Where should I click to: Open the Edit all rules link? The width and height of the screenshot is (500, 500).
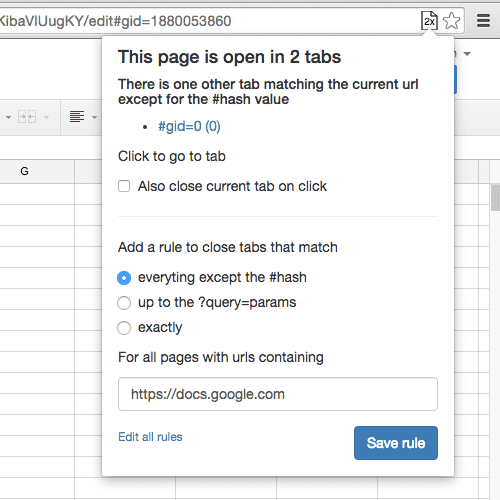coord(150,437)
